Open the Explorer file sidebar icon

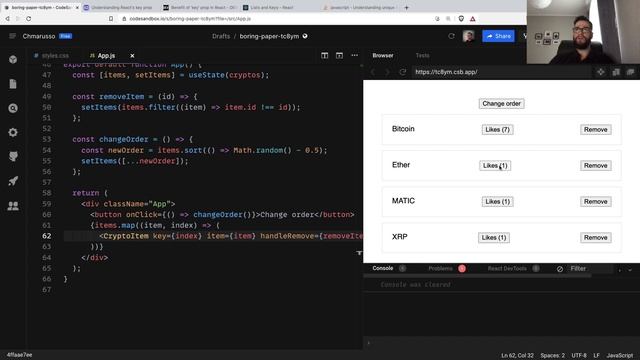pos(13,84)
